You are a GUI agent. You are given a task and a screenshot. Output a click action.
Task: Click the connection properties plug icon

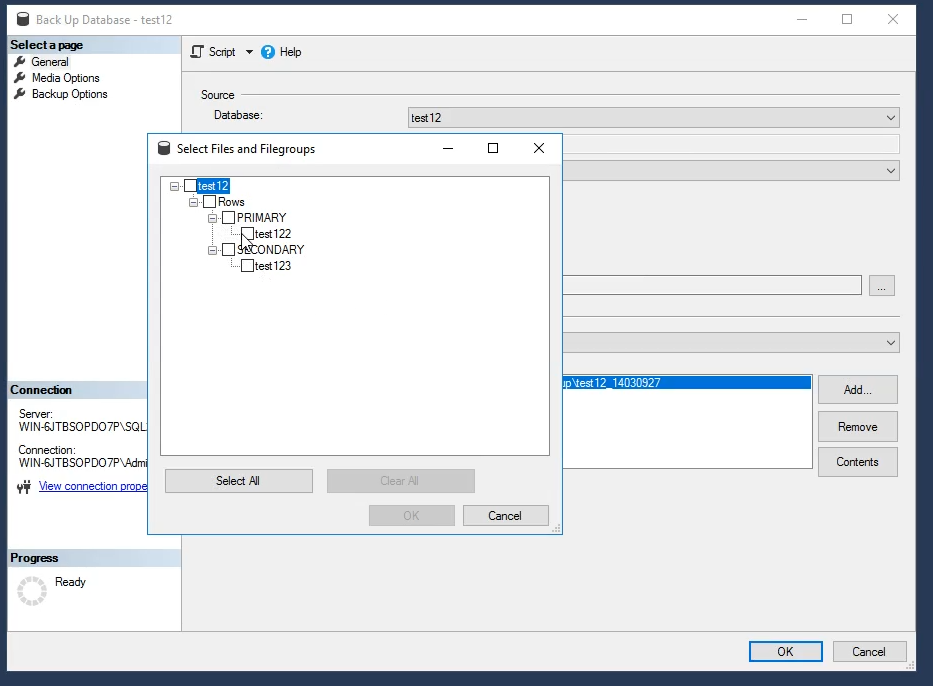click(24, 487)
